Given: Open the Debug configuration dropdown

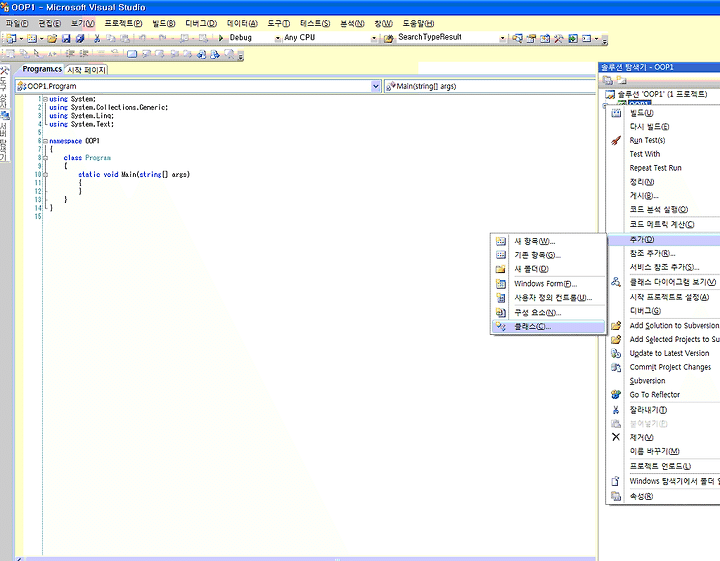Looking at the screenshot, I should point(277,39).
